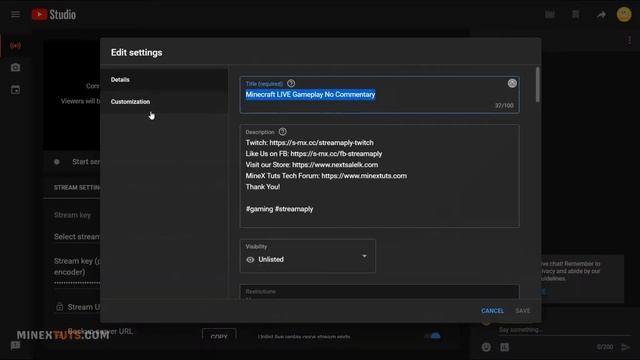The image size is (640, 360).
Task: Clear the title with the X icon
Action: 512,83
